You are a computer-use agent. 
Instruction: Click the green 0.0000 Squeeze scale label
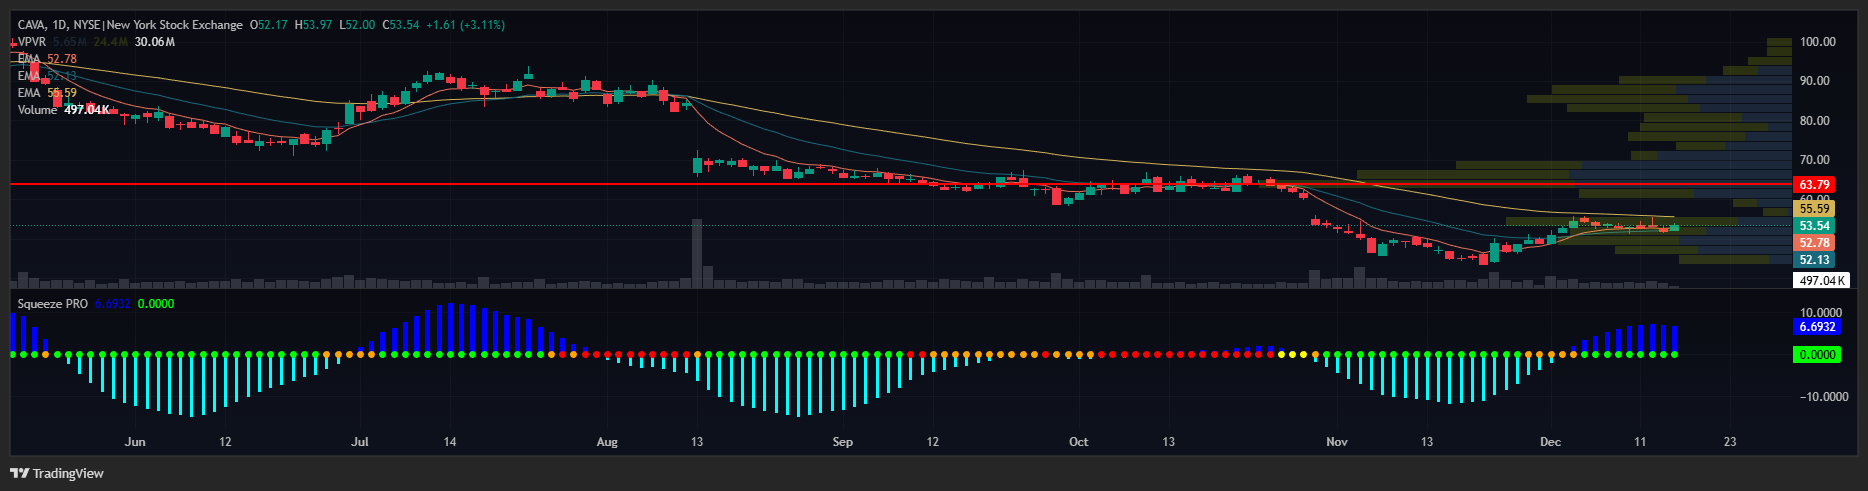(x=1817, y=355)
